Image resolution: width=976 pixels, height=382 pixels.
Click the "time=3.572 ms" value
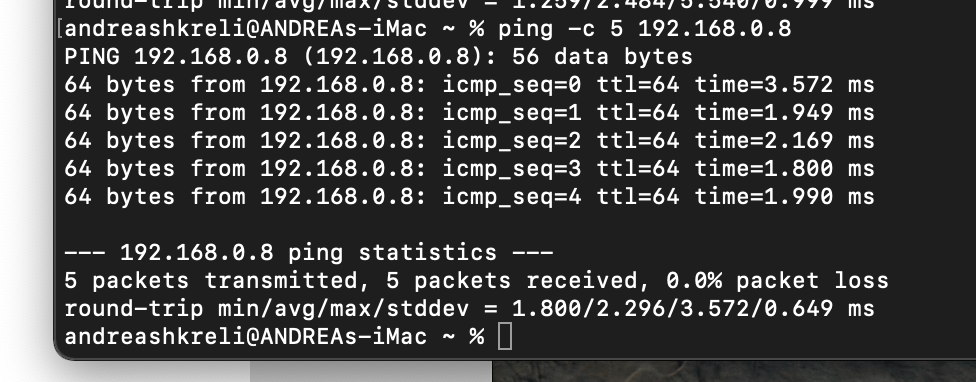coord(784,85)
